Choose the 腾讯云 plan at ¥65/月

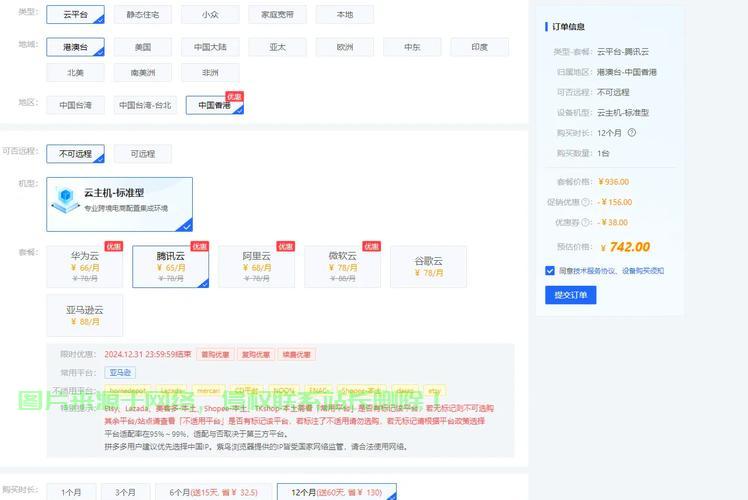(x=170, y=267)
